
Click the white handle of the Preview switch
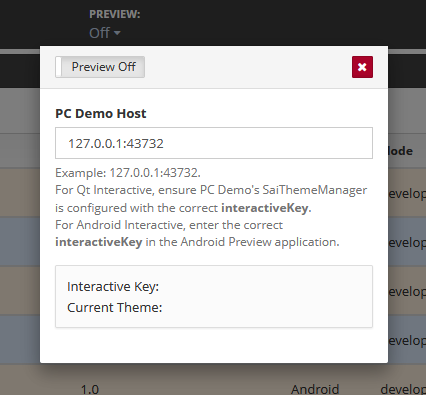point(59,67)
